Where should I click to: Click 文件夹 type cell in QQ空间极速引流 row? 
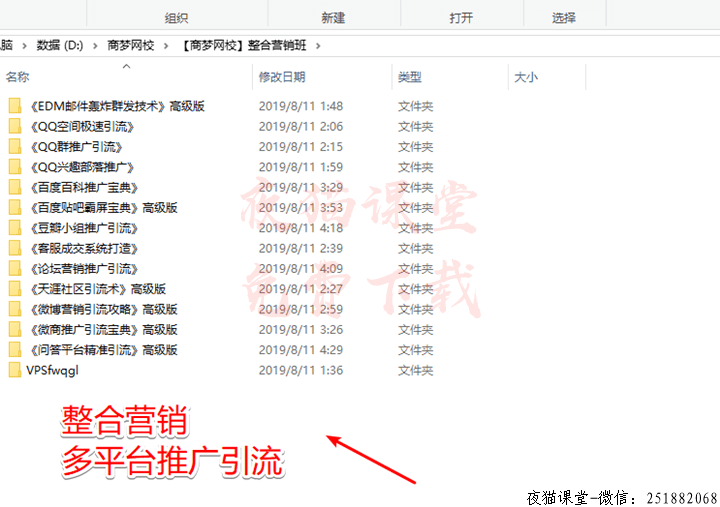416,126
